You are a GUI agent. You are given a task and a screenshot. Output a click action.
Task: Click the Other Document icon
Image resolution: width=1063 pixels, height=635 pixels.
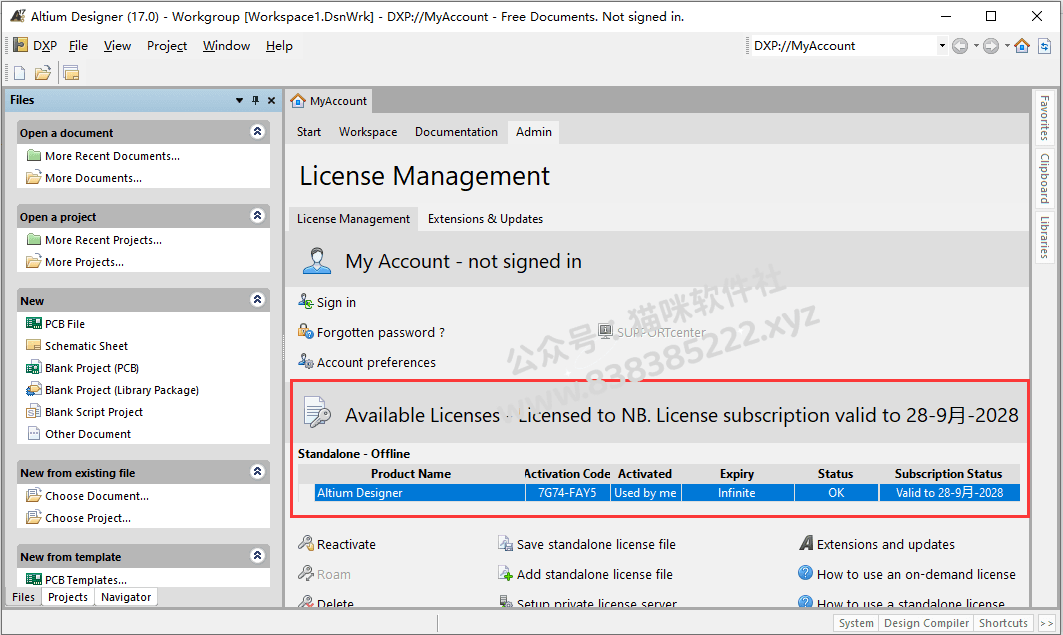(x=33, y=433)
